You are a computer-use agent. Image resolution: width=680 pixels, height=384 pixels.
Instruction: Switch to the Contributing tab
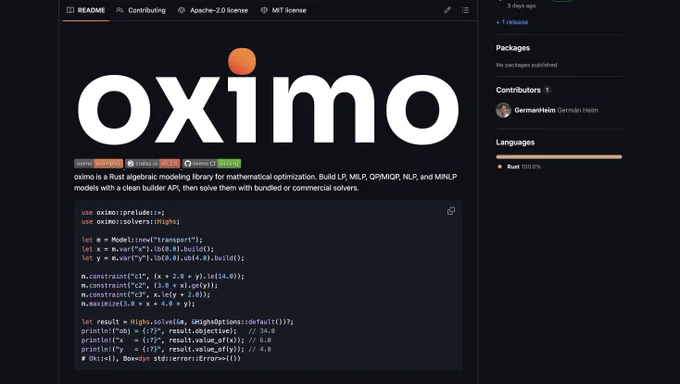coord(141,10)
